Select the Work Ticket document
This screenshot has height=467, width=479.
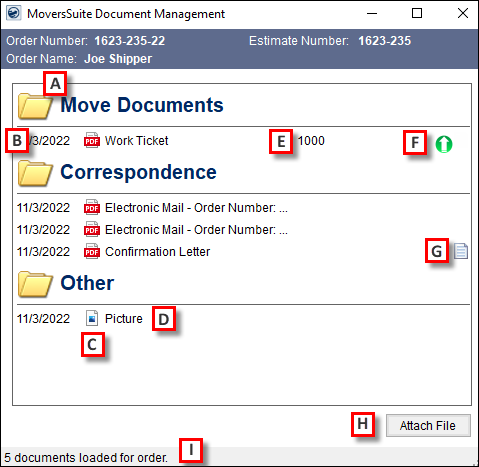tap(137, 141)
